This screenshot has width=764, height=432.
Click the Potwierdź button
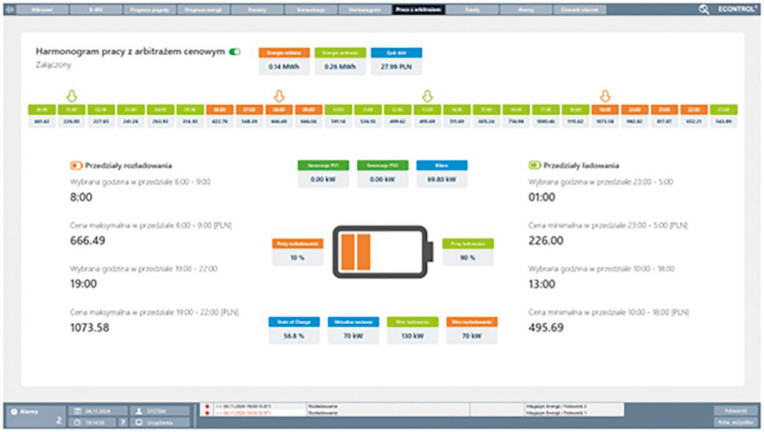pyautogui.click(x=735, y=411)
